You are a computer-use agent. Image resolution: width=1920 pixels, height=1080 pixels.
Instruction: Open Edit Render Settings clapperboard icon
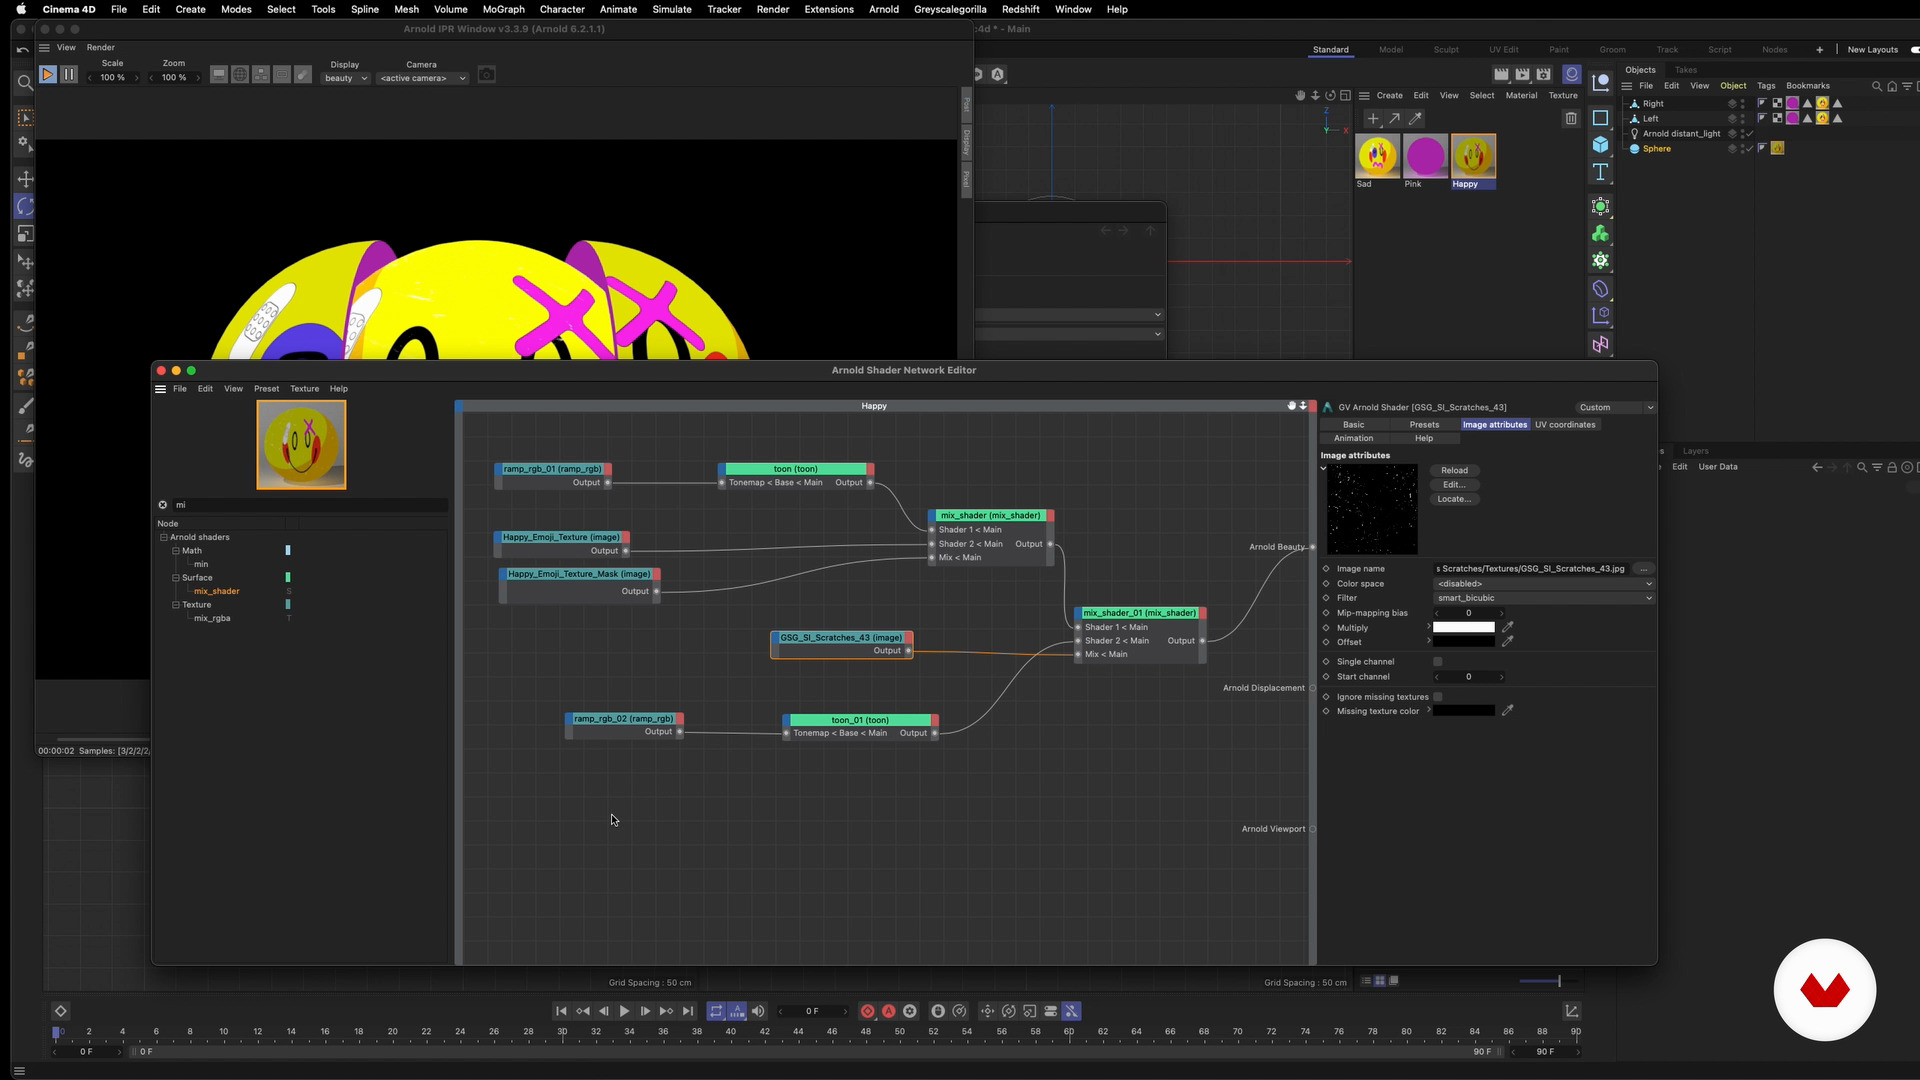coord(1543,75)
